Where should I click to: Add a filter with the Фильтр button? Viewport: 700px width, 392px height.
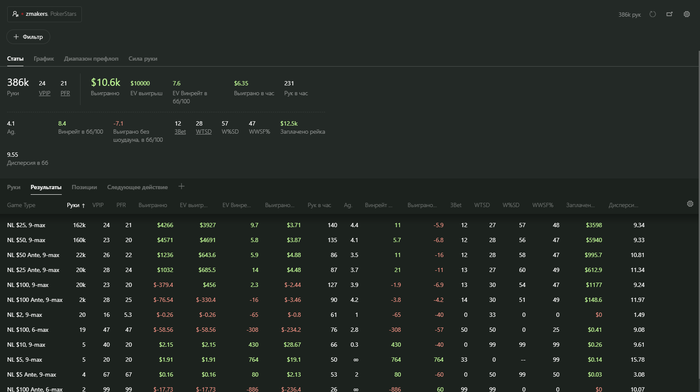point(28,37)
